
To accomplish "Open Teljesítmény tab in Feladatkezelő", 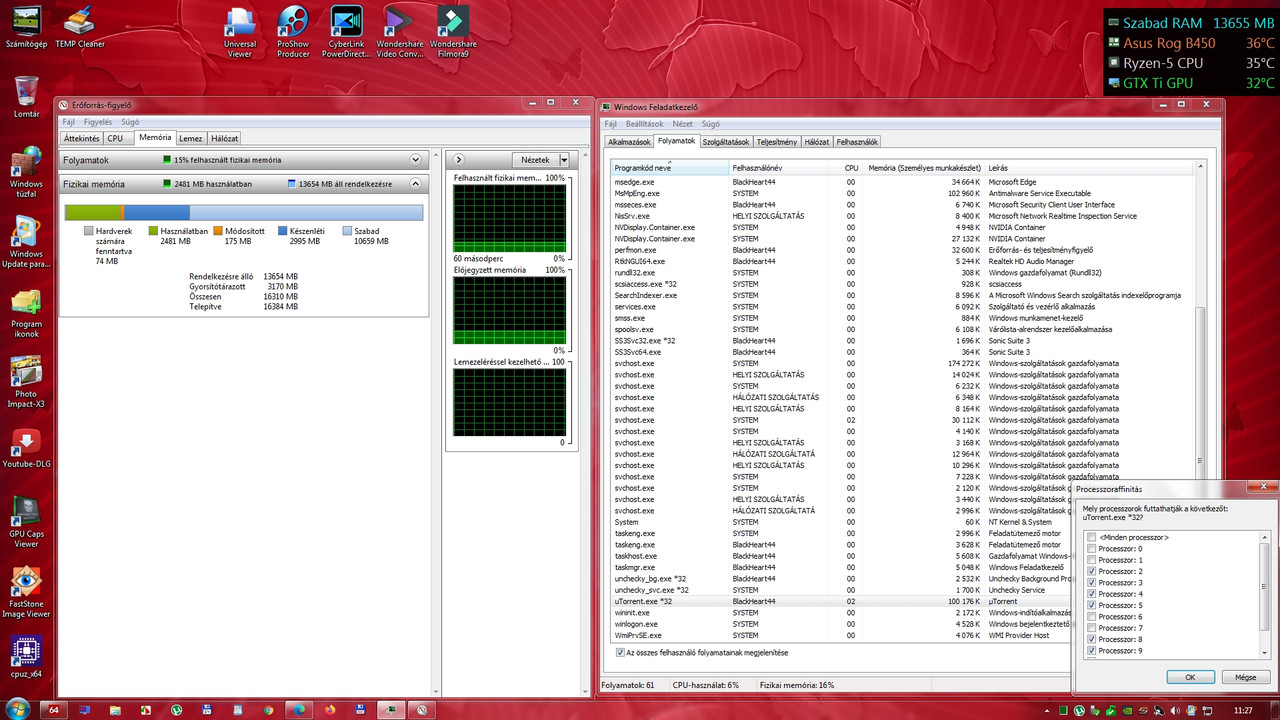I will [x=777, y=142].
